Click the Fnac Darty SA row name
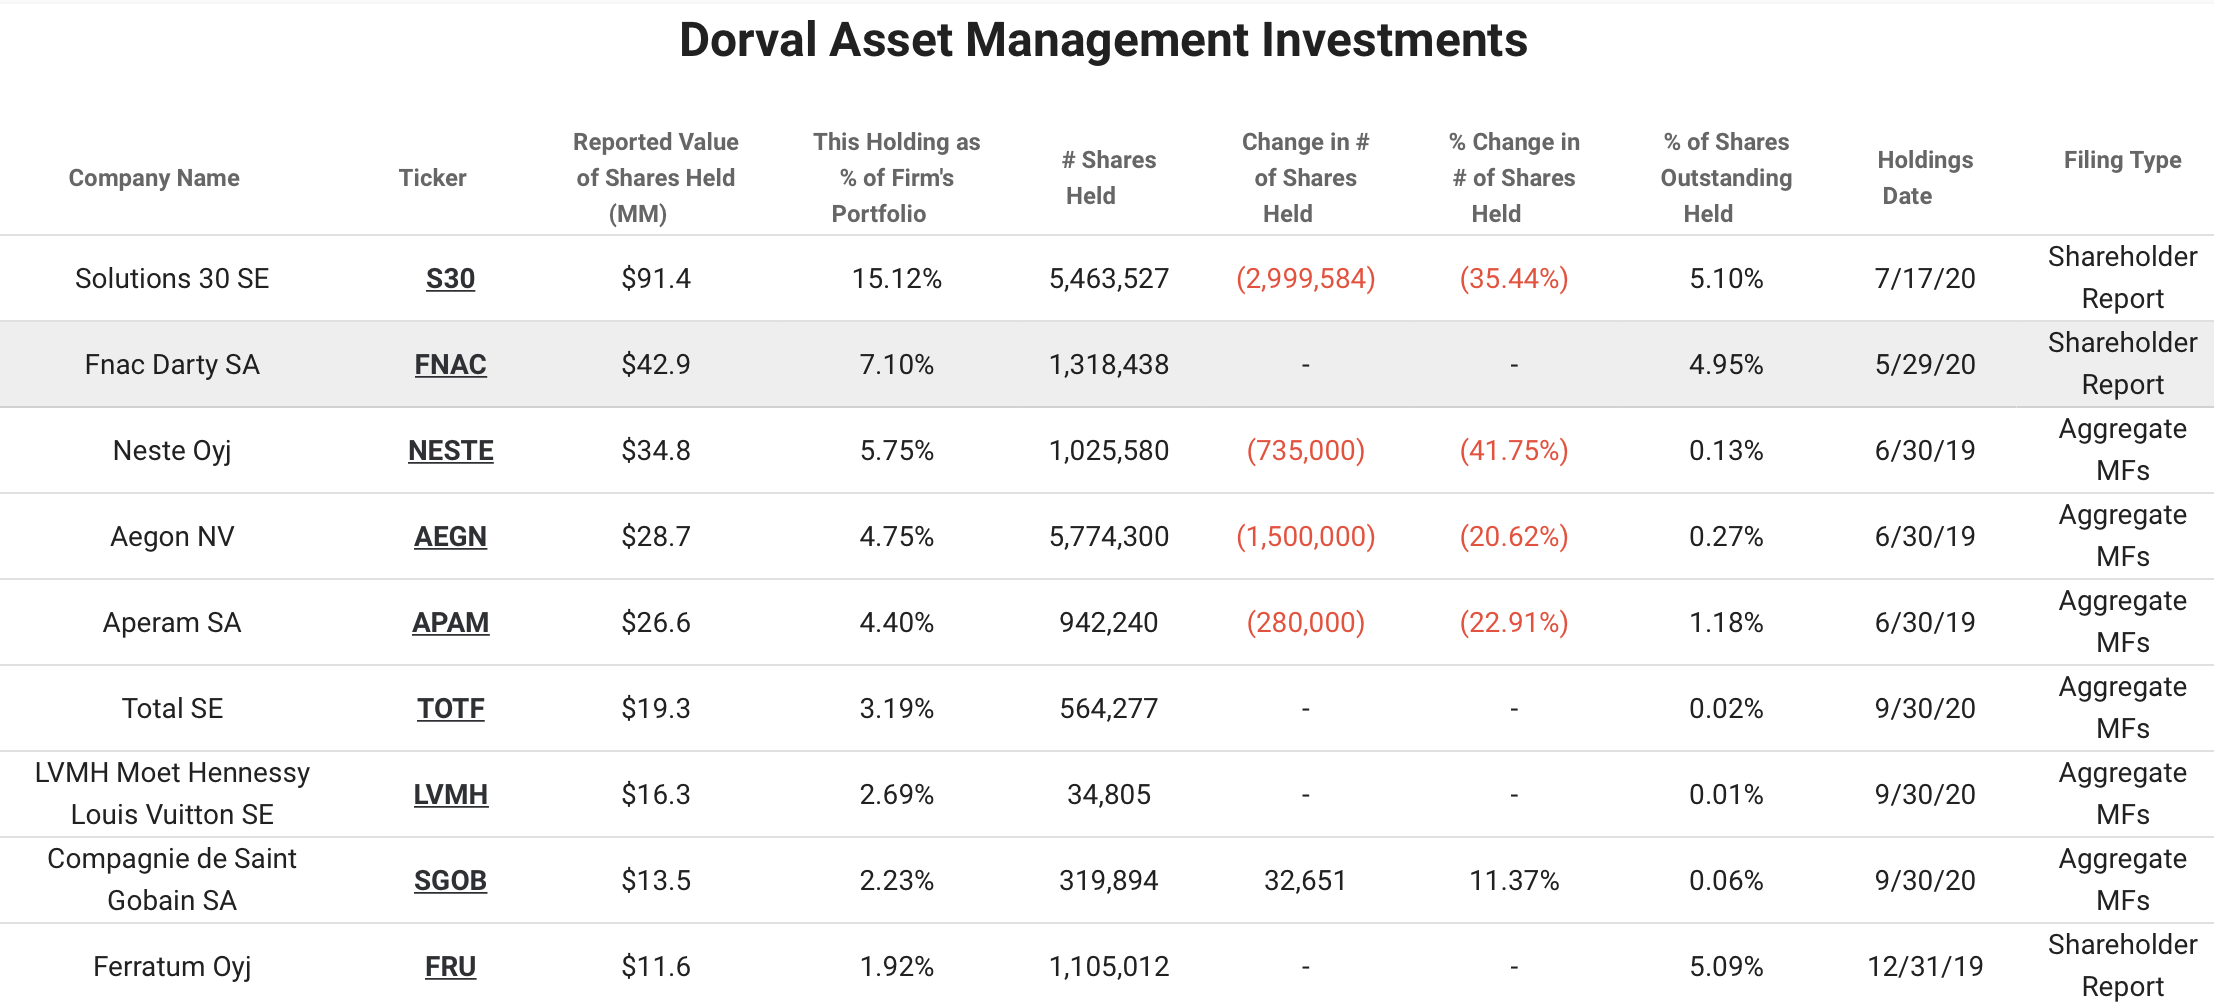Screen dimensions: 2214x1008 [172, 365]
